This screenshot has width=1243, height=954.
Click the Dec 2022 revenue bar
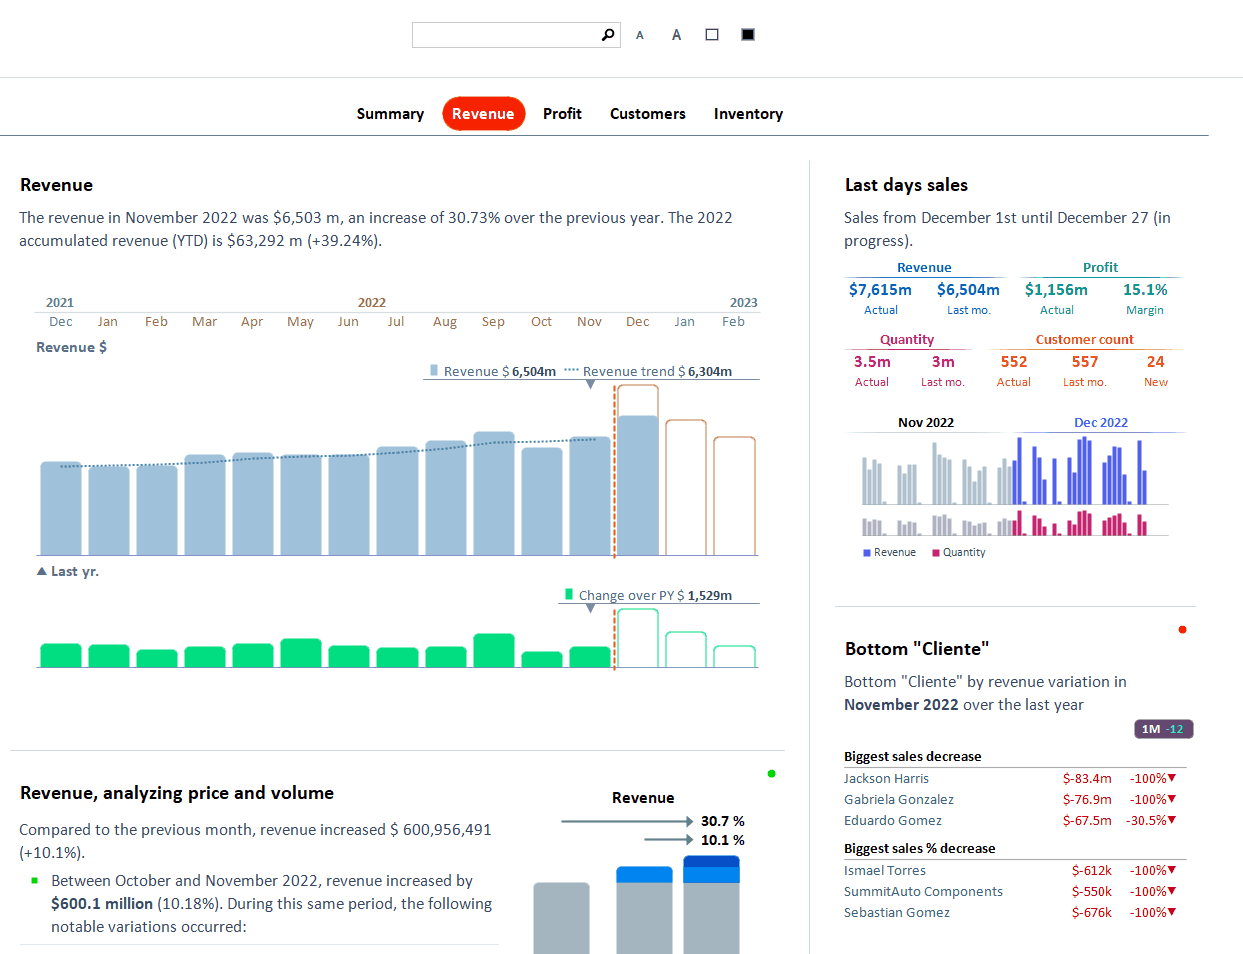(638, 485)
